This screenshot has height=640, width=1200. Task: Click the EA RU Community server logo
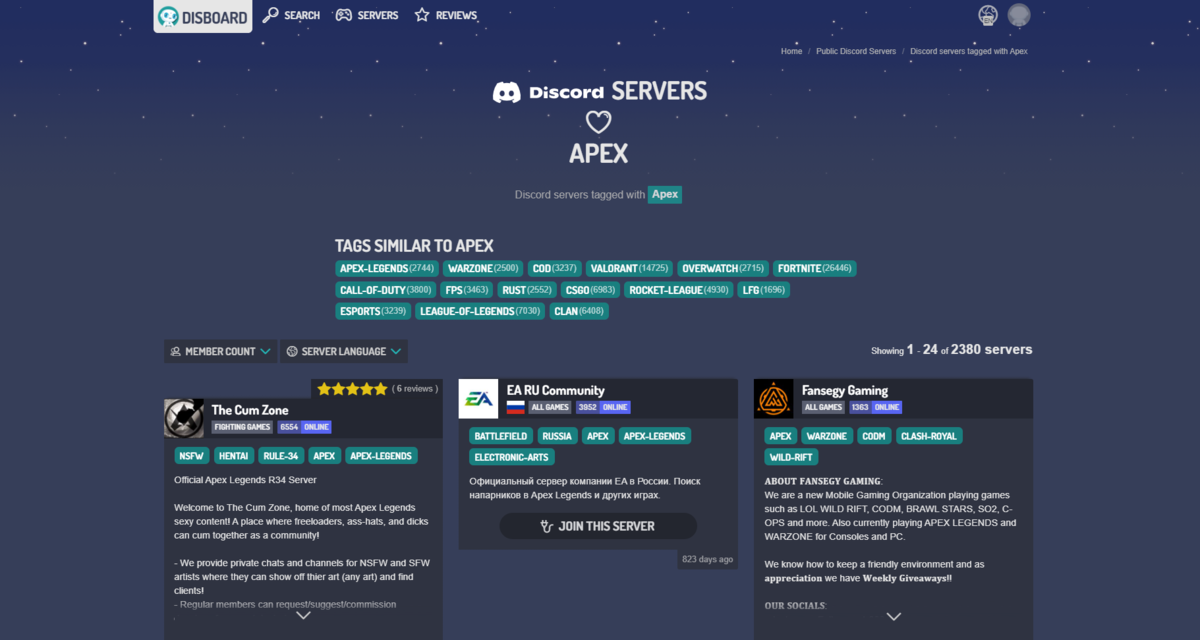pos(478,399)
